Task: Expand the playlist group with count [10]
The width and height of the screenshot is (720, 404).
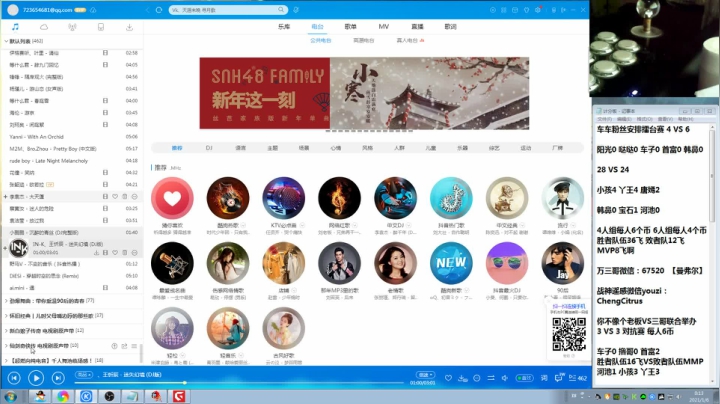Action: [6, 345]
